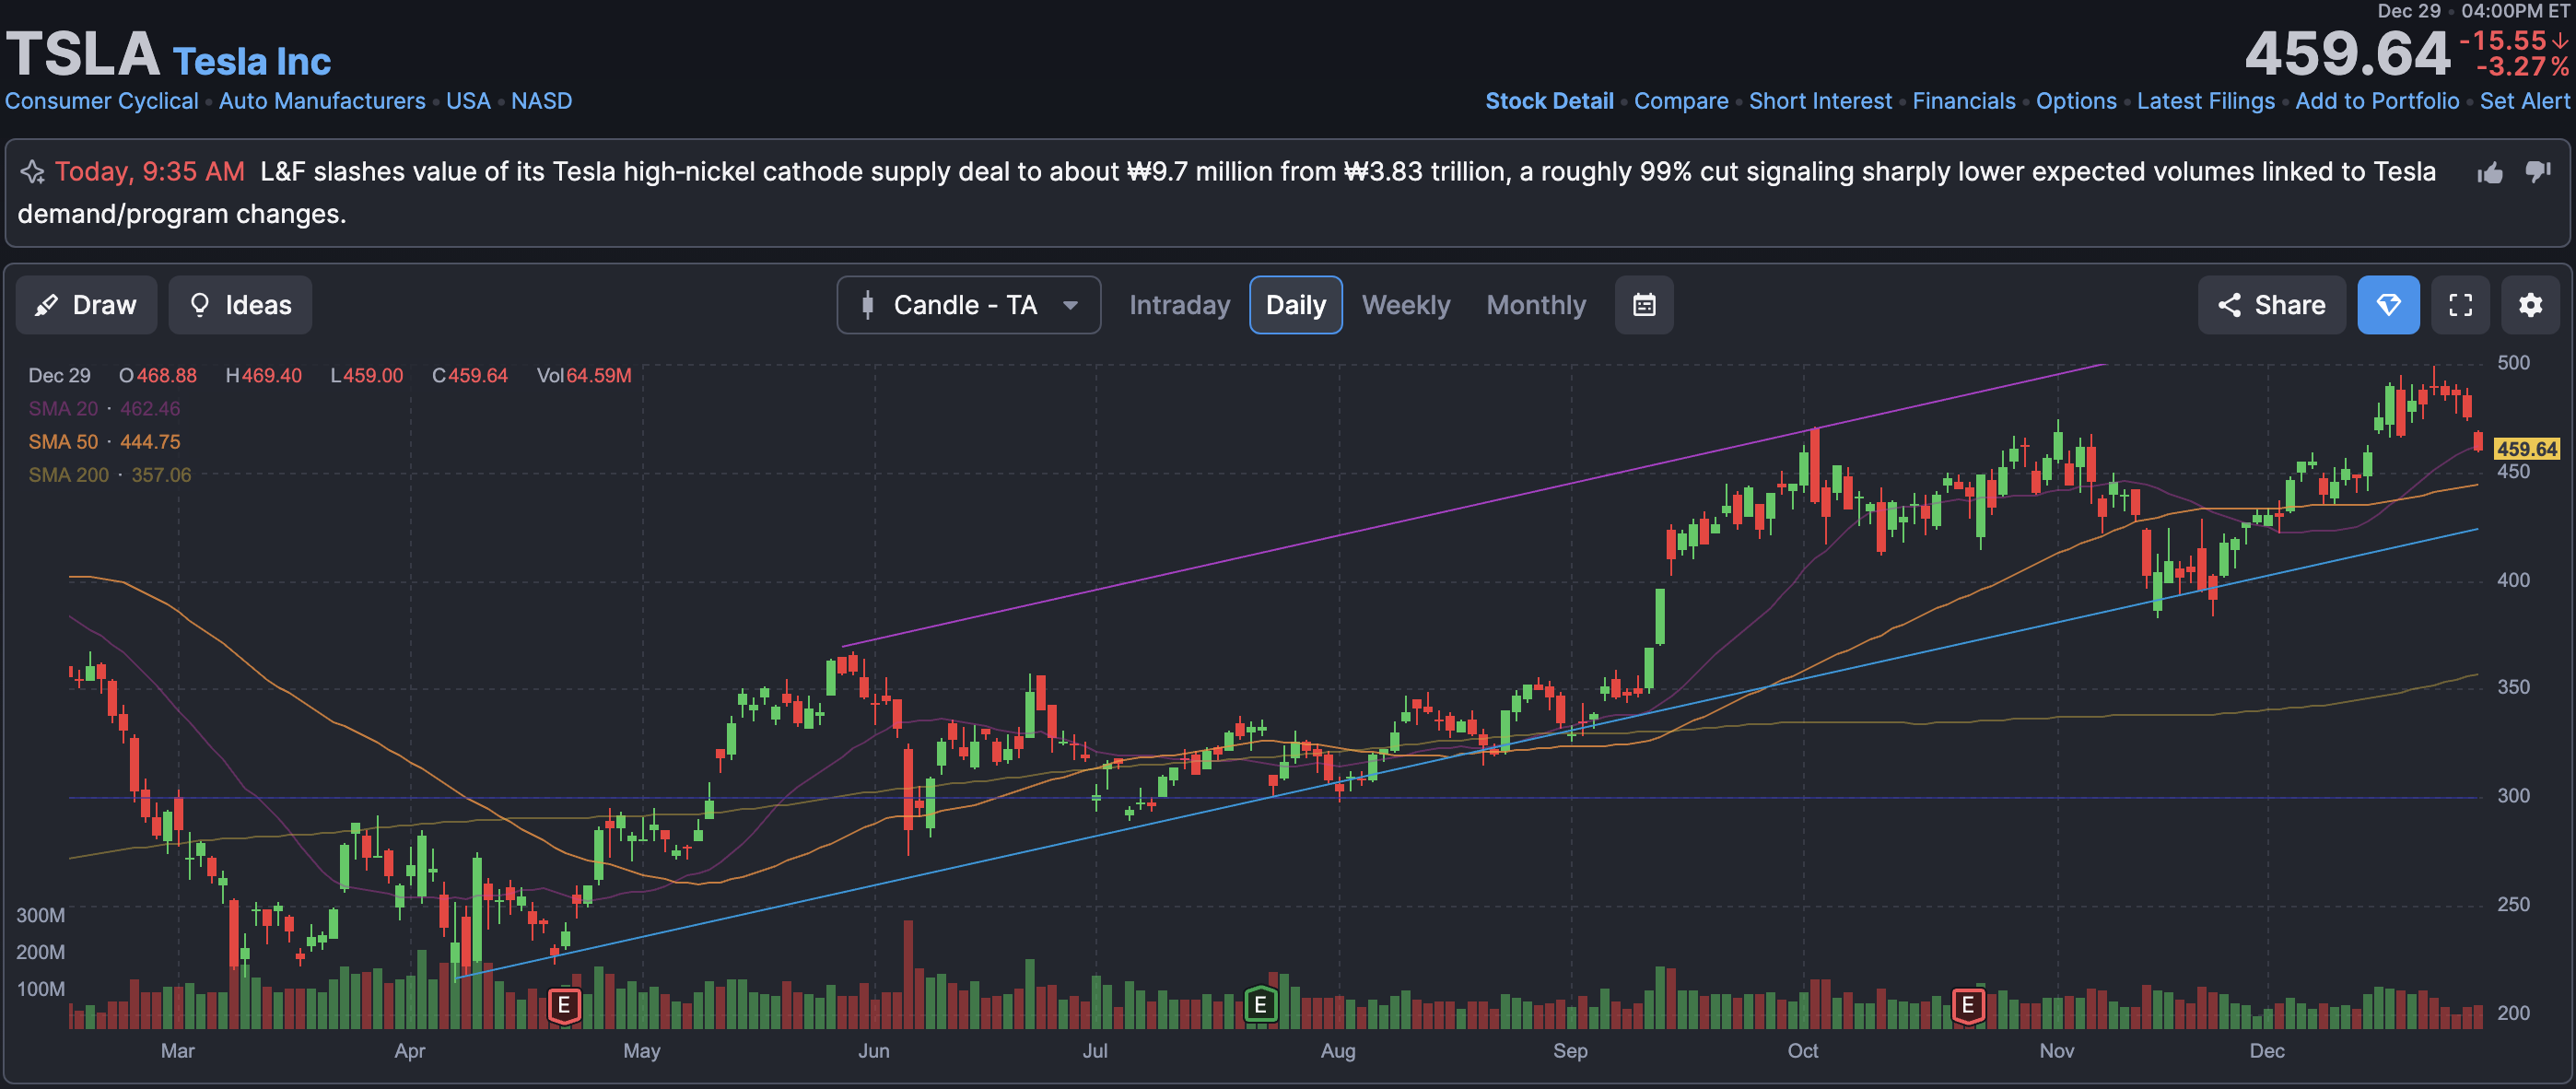This screenshot has height=1089, width=2576.
Task: Click the yellow 459.64 price label
Action: pyautogui.click(x=2526, y=449)
